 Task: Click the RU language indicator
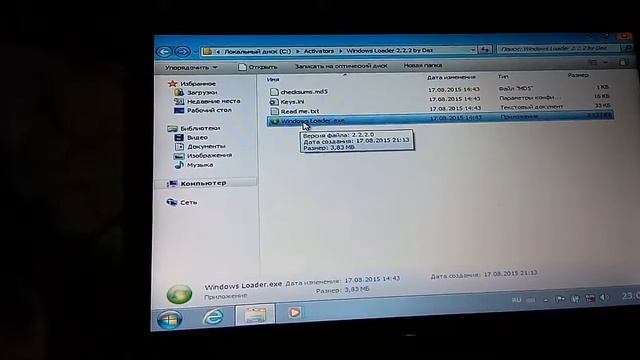pos(516,300)
